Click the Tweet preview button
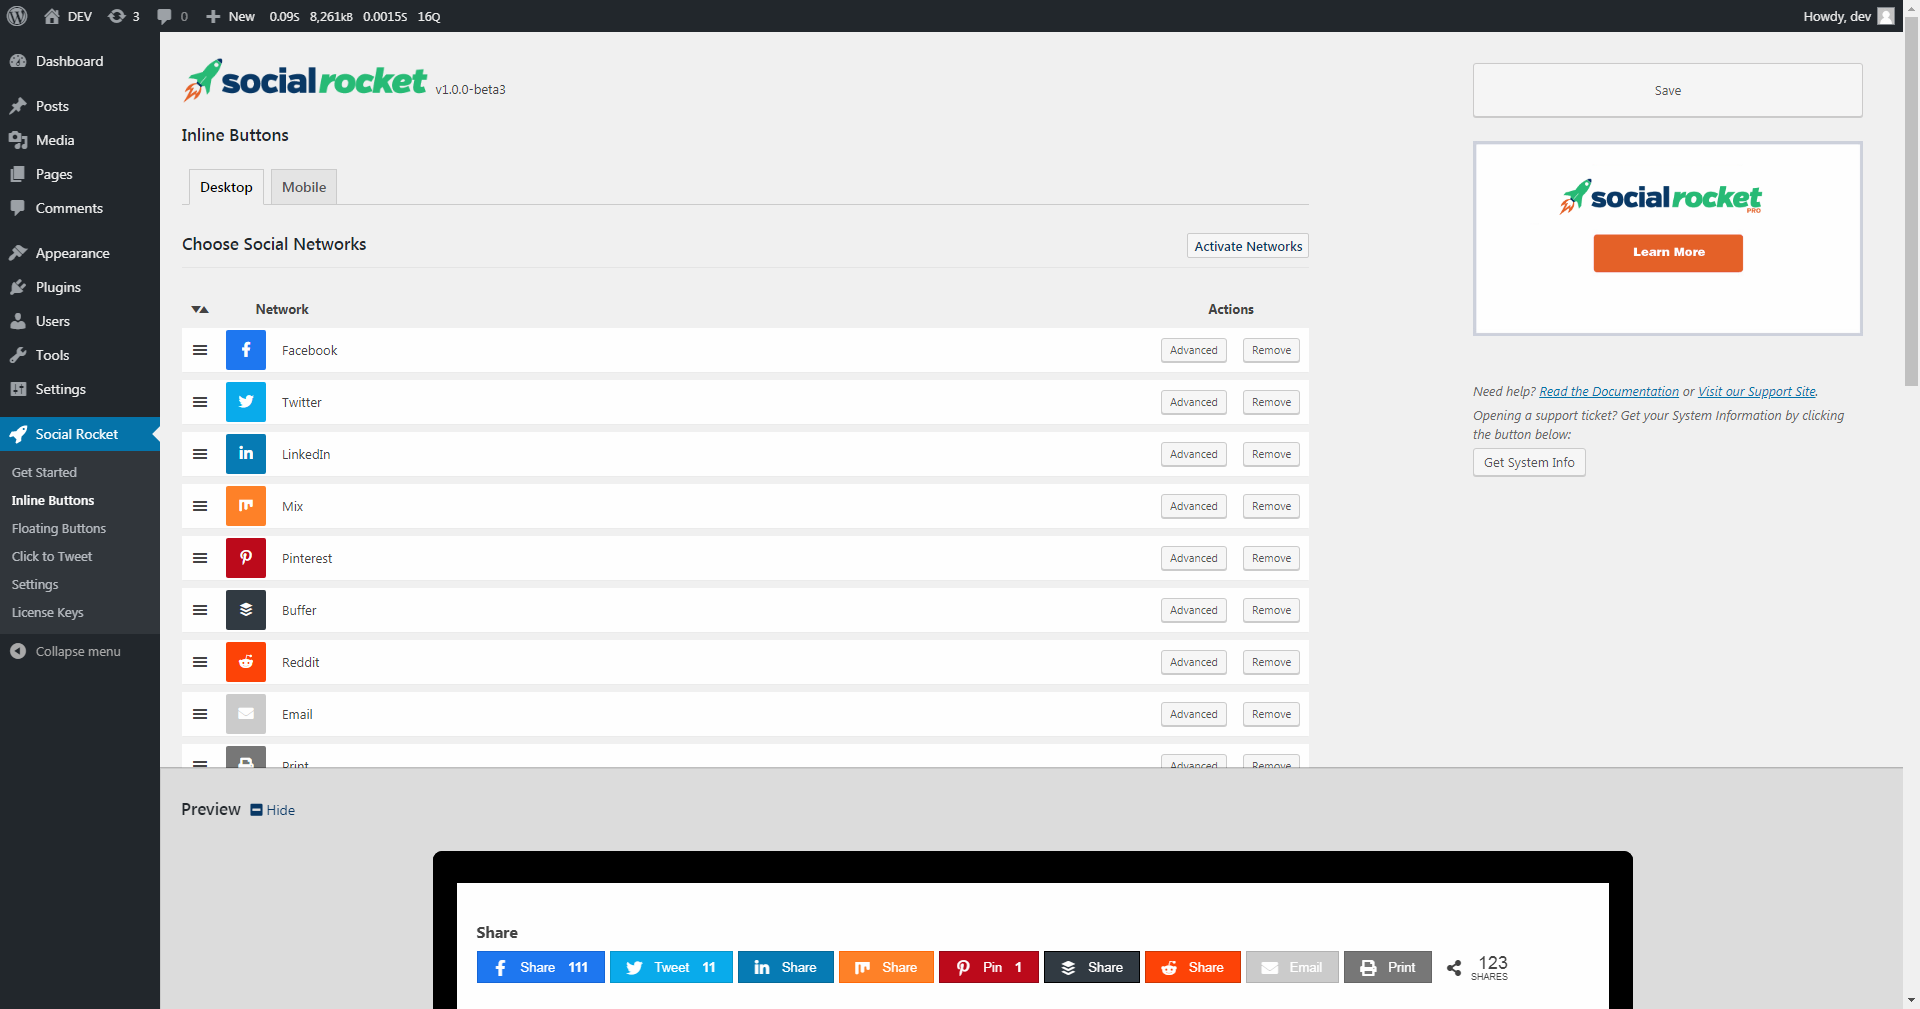Image resolution: width=1920 pixels, height=1009 pixels. [x=671, y=967]
